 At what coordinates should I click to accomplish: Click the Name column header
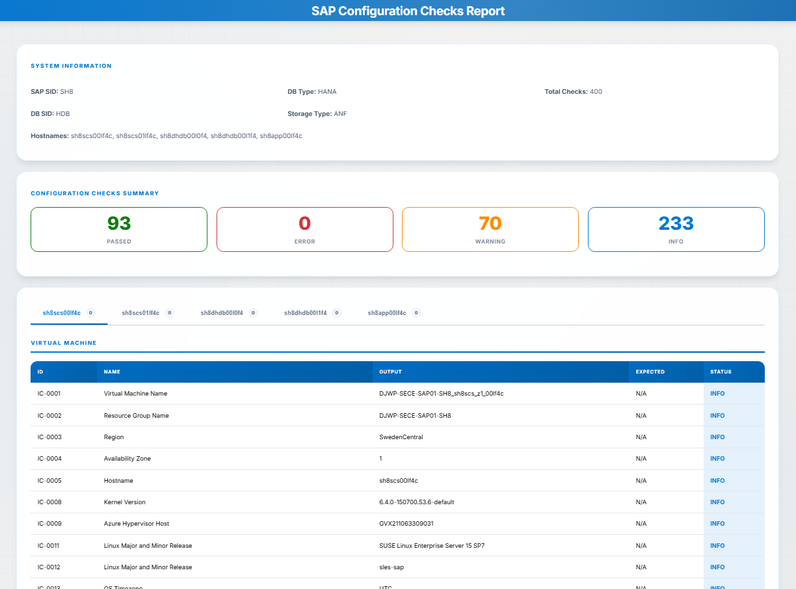coord(112,372)
